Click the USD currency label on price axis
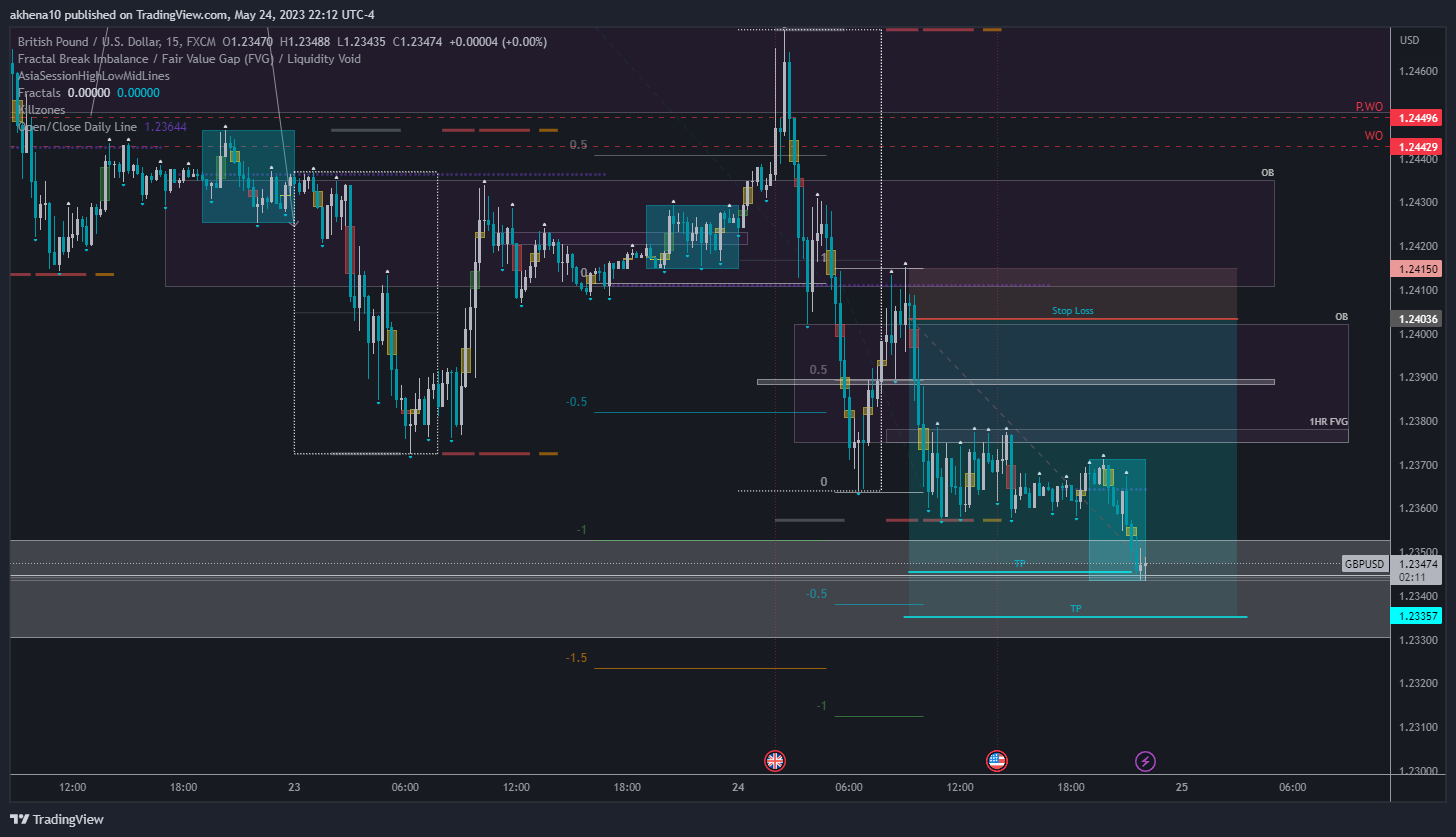 [1410, 40]
